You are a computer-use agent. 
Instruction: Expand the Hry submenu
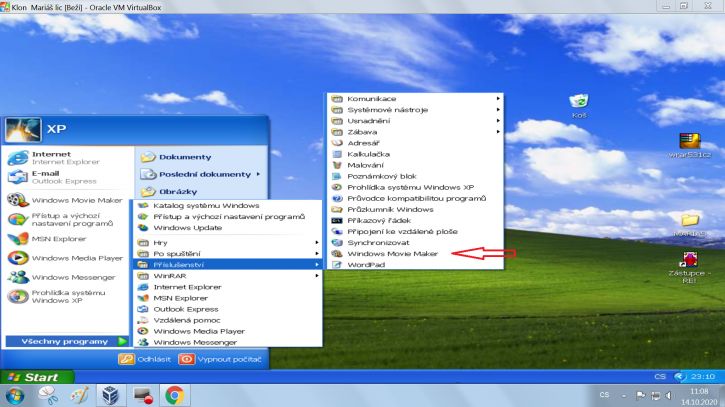(x=227, y=242)
